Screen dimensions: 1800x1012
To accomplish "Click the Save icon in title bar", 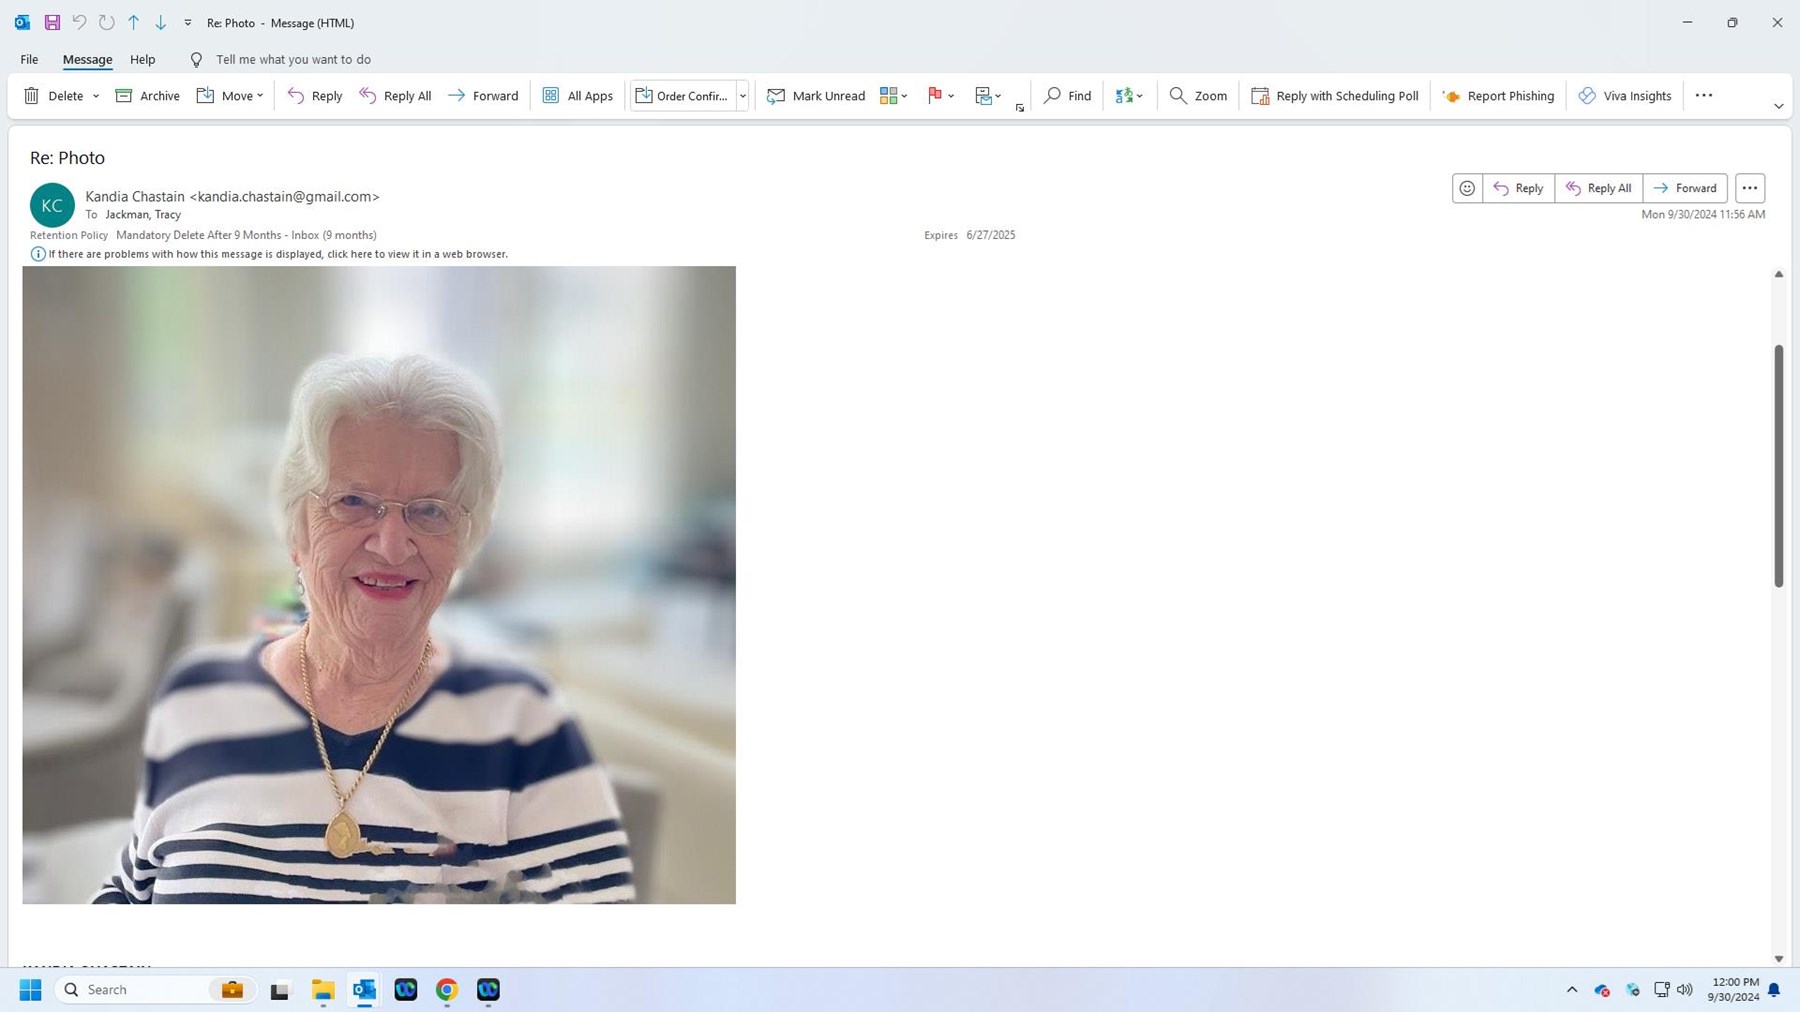I will click(52, 22).
